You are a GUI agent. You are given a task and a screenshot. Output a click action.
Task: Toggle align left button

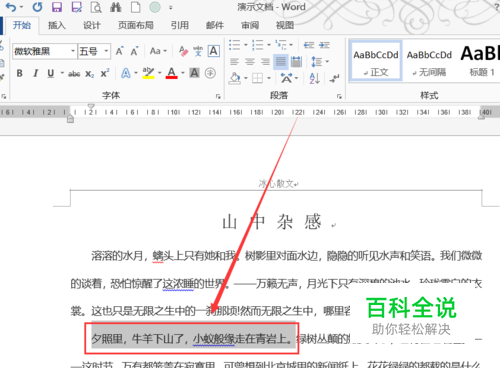click(234, 62)
